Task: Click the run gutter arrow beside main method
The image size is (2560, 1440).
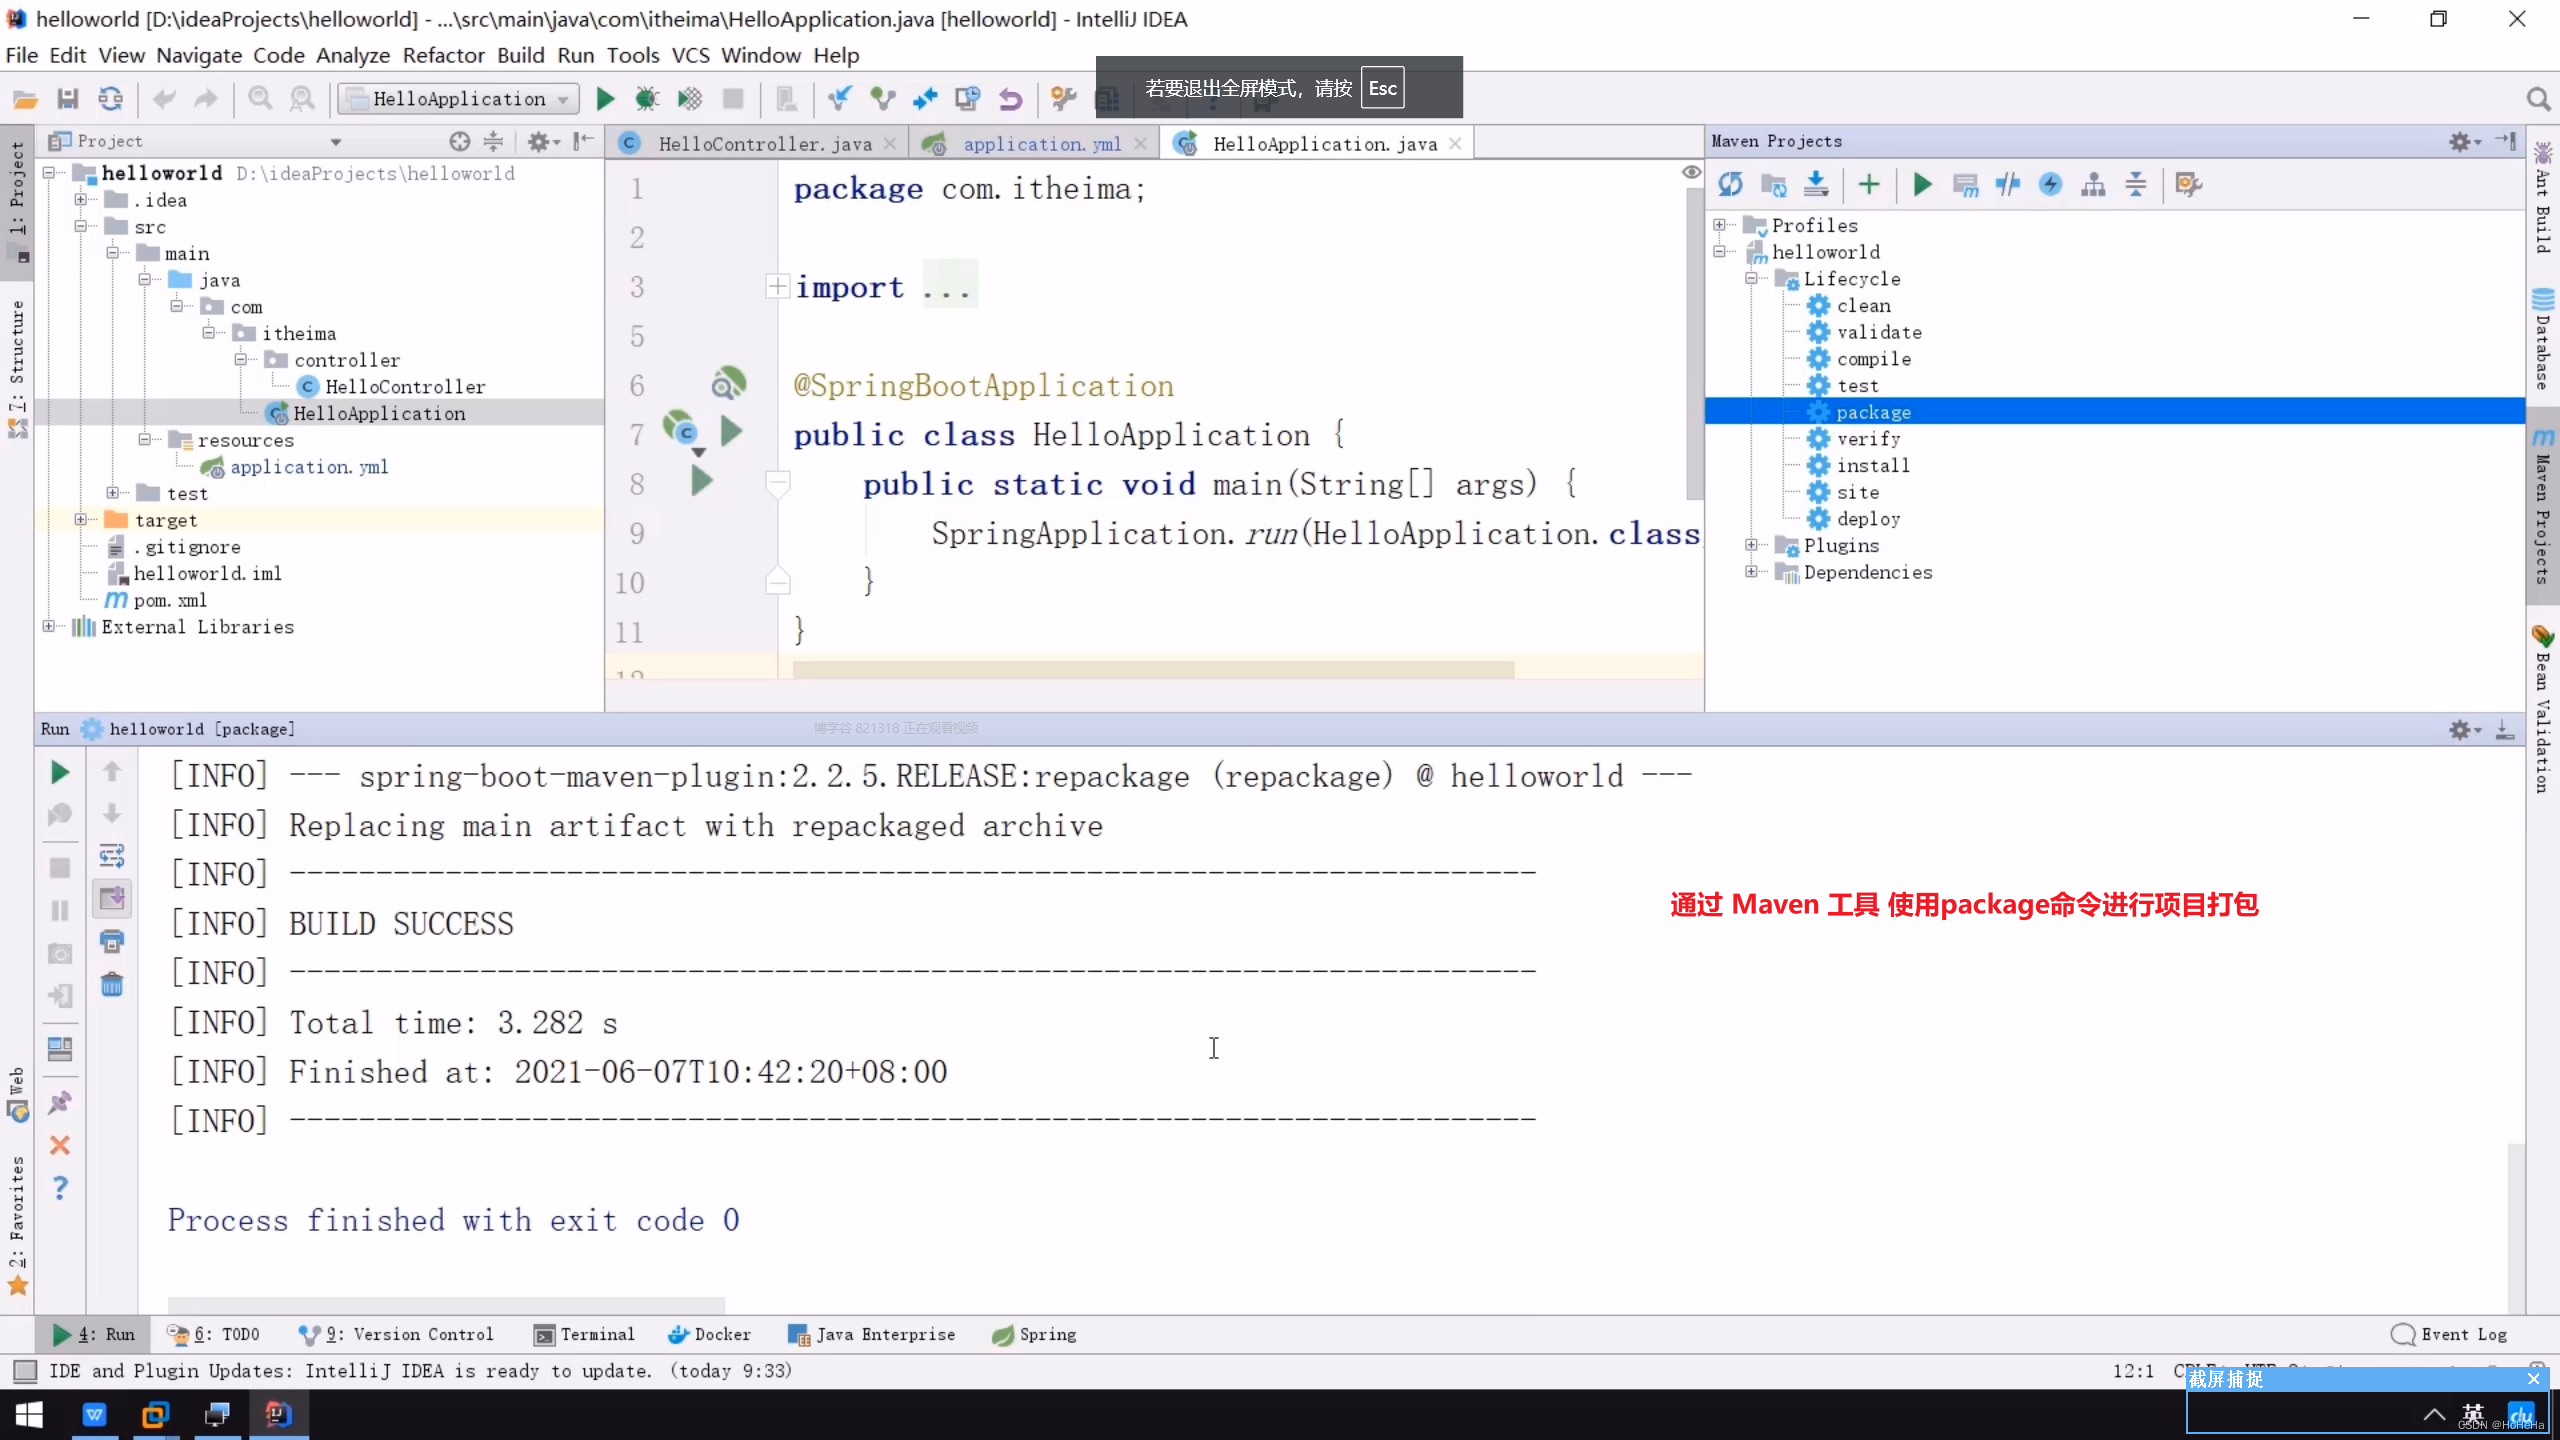Action: pos(702,482)
